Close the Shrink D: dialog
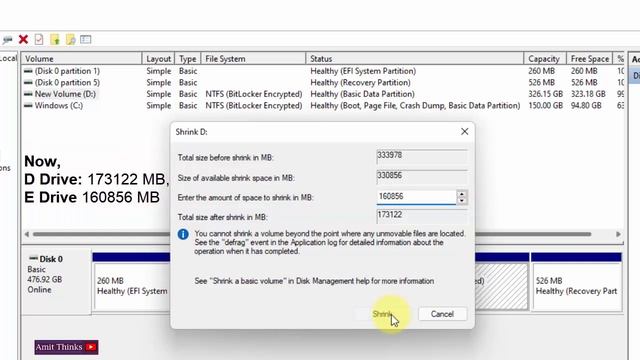The image size is (640, 360). coord(464,131)
